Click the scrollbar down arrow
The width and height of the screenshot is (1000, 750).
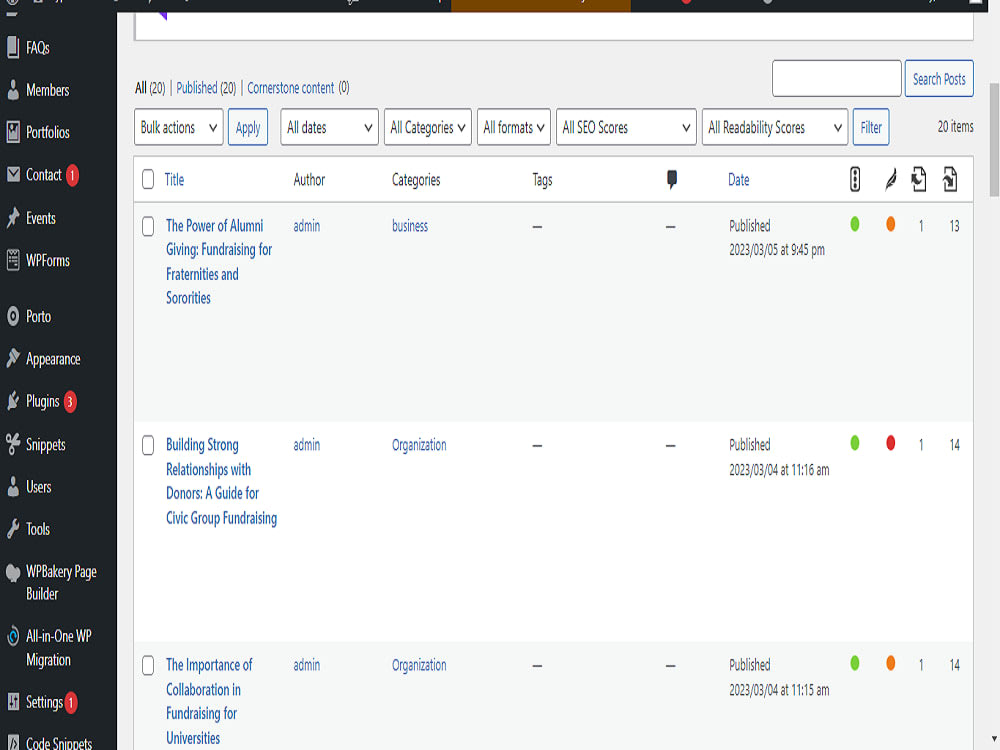pos(994,739)
